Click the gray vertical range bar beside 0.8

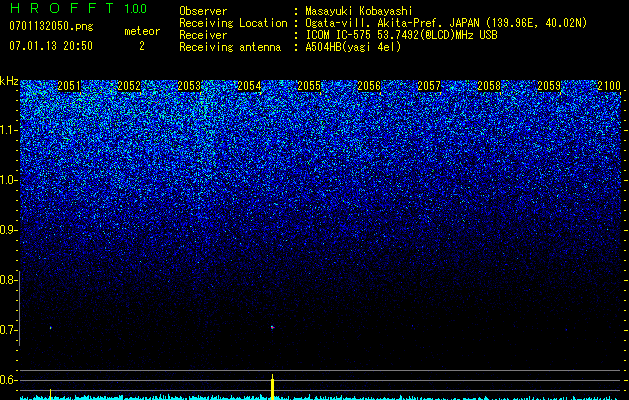20,308
